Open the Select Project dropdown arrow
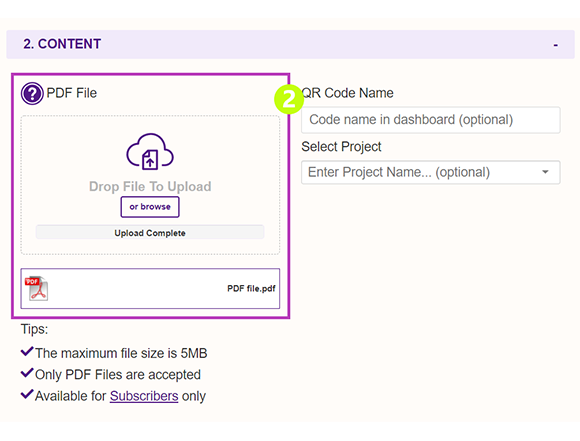This screenshot has height=441, width=580. 545,172
